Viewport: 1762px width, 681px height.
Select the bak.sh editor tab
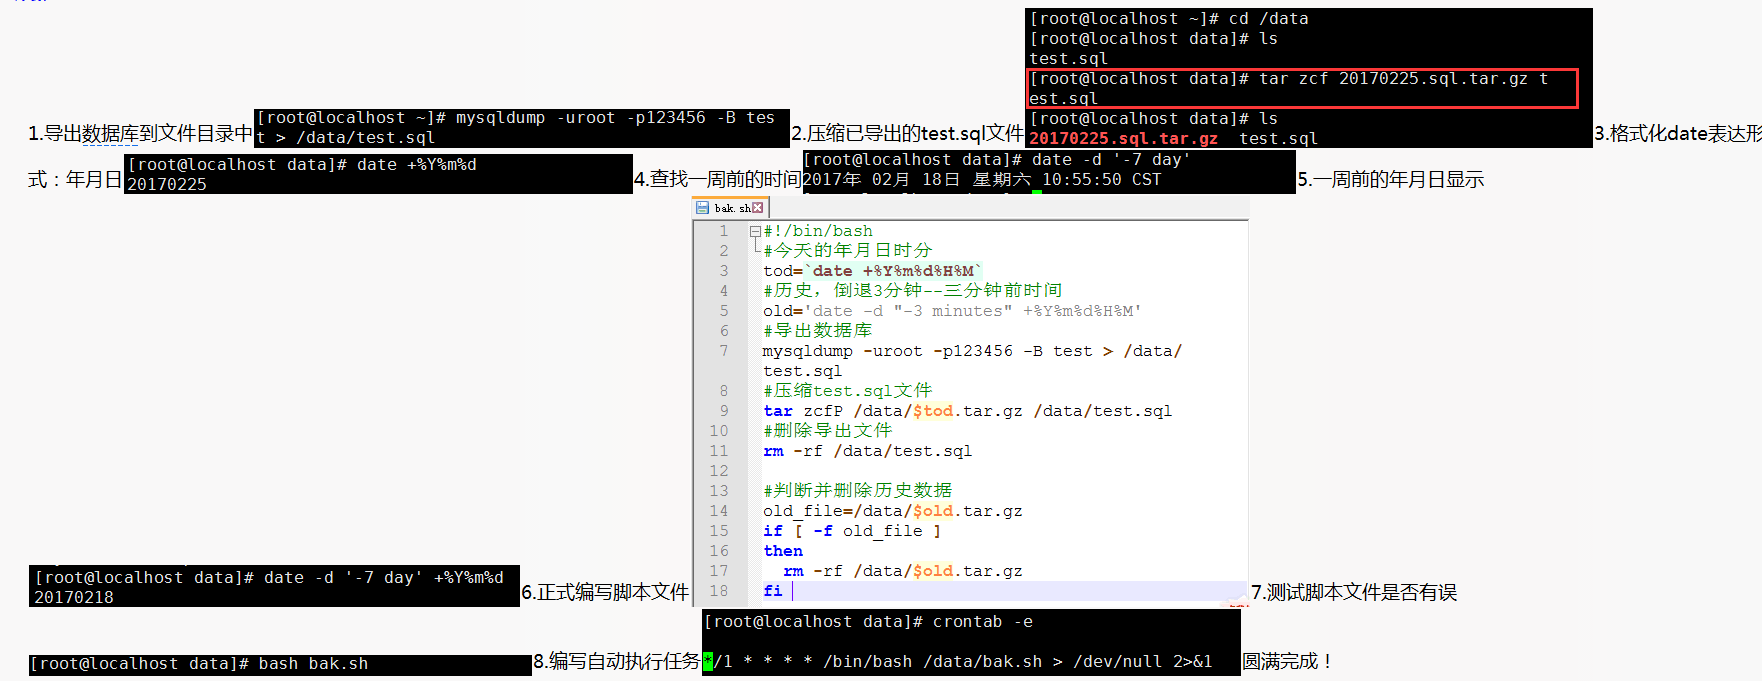(x=730, y=208)
